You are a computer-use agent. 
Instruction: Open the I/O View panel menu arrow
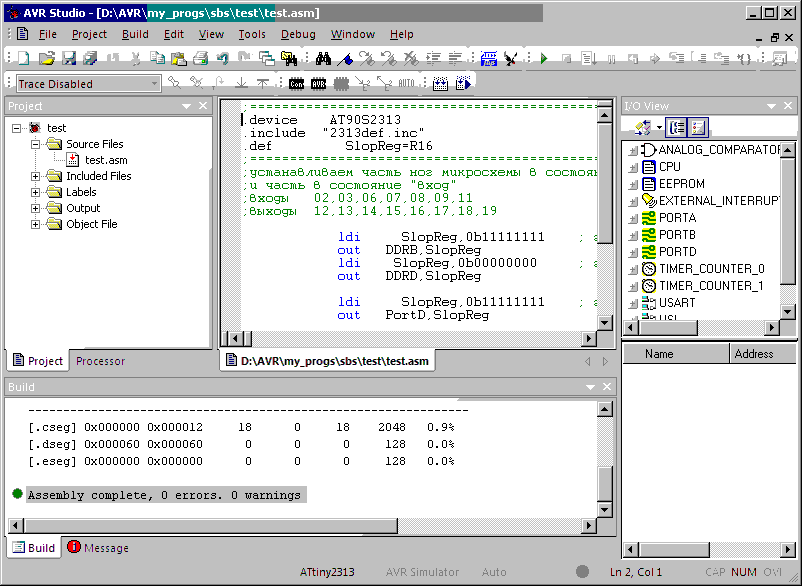(771, 106)
